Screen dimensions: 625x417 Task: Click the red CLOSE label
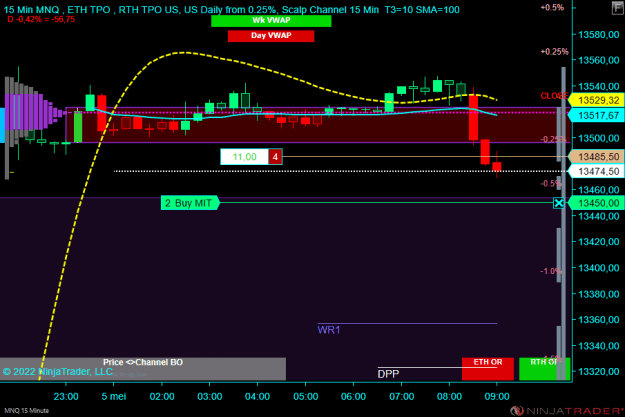coord(554,96)
